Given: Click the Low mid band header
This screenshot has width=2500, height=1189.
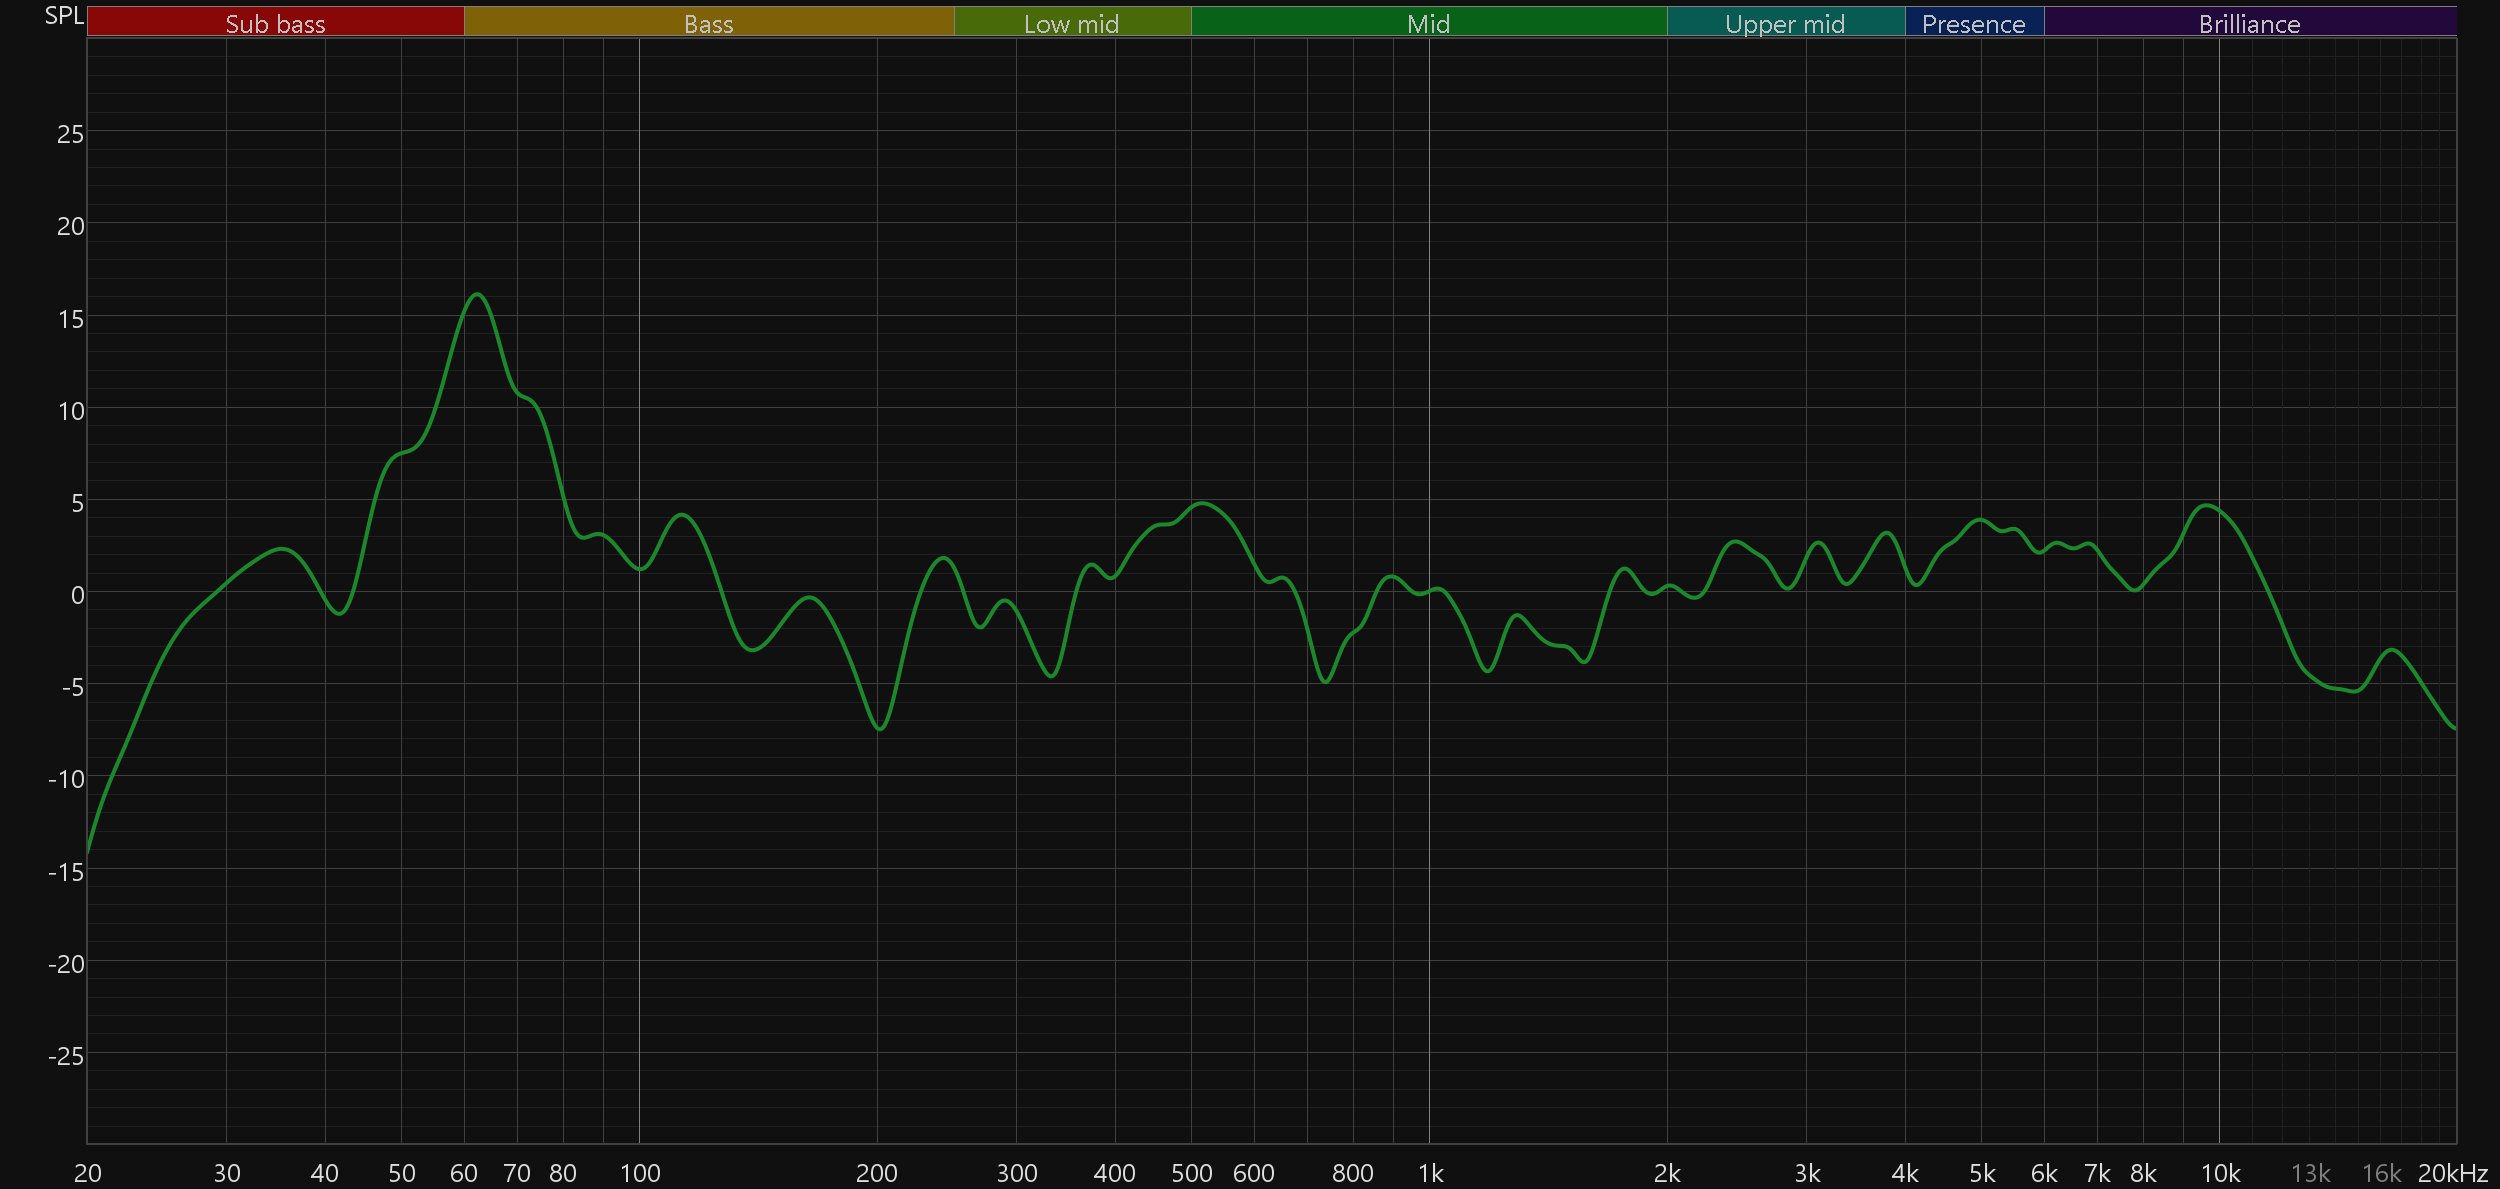Looking at the screenshot, I should [1071, 23].
